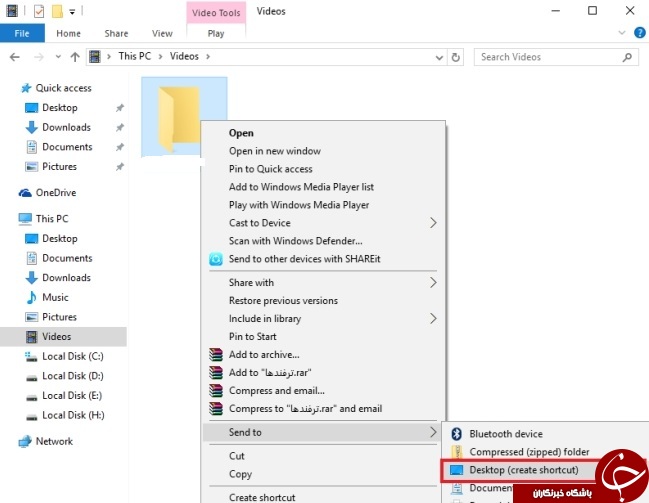Screen dimensions: 649x503
Task: Choose Compress and email... entry
Action: (276, 390)
